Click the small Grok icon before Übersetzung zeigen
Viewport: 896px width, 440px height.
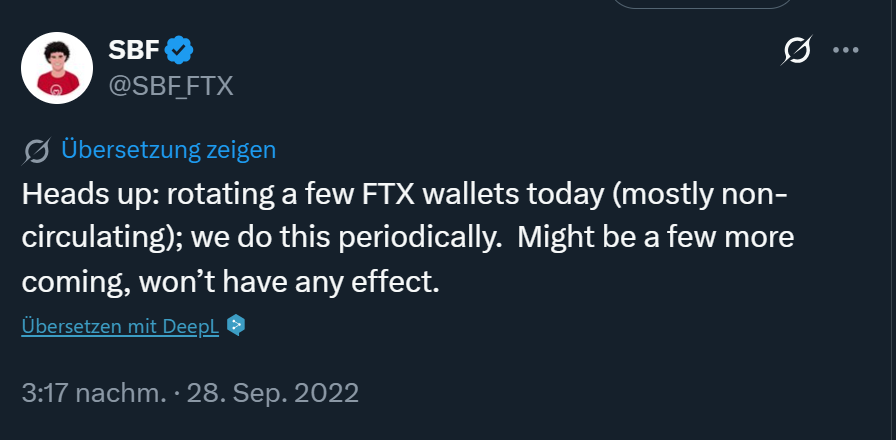pyautogui.click(x=36, y=151)
